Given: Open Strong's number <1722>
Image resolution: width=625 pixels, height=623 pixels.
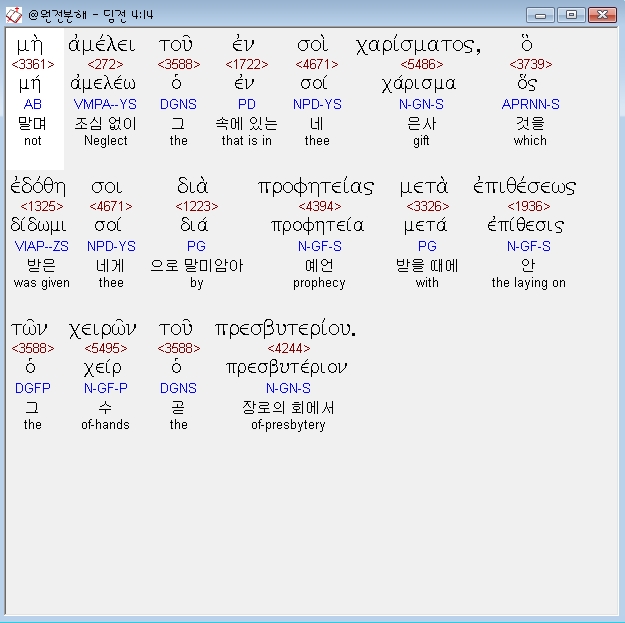Looking at the screenshot, I should point(247,64).
